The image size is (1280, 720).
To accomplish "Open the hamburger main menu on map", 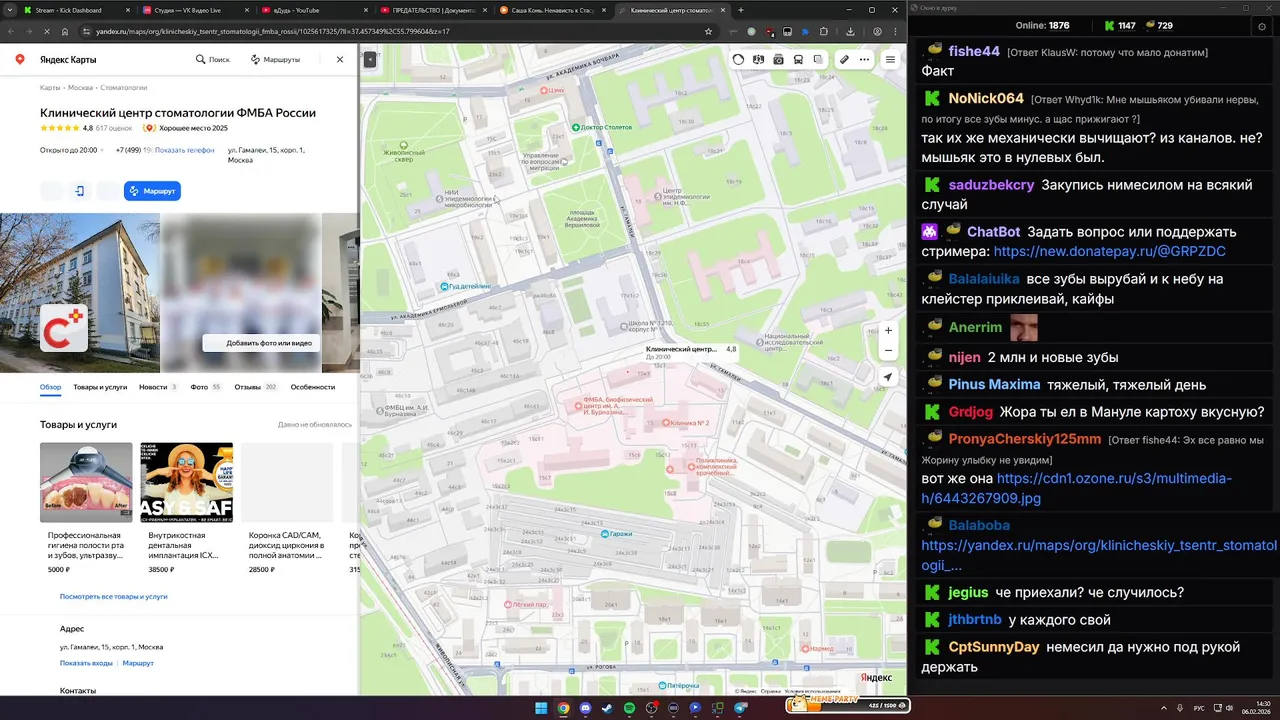I will coord(890,59).
